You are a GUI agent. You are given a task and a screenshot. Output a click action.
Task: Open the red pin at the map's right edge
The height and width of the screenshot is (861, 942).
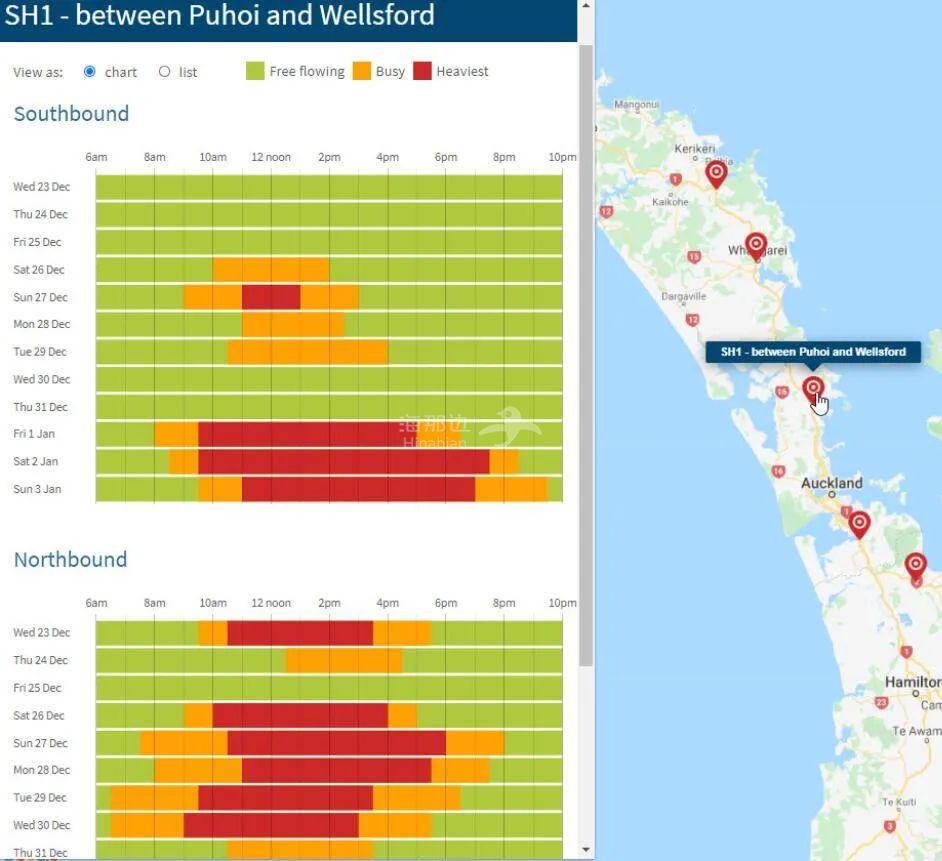point(915,565)
